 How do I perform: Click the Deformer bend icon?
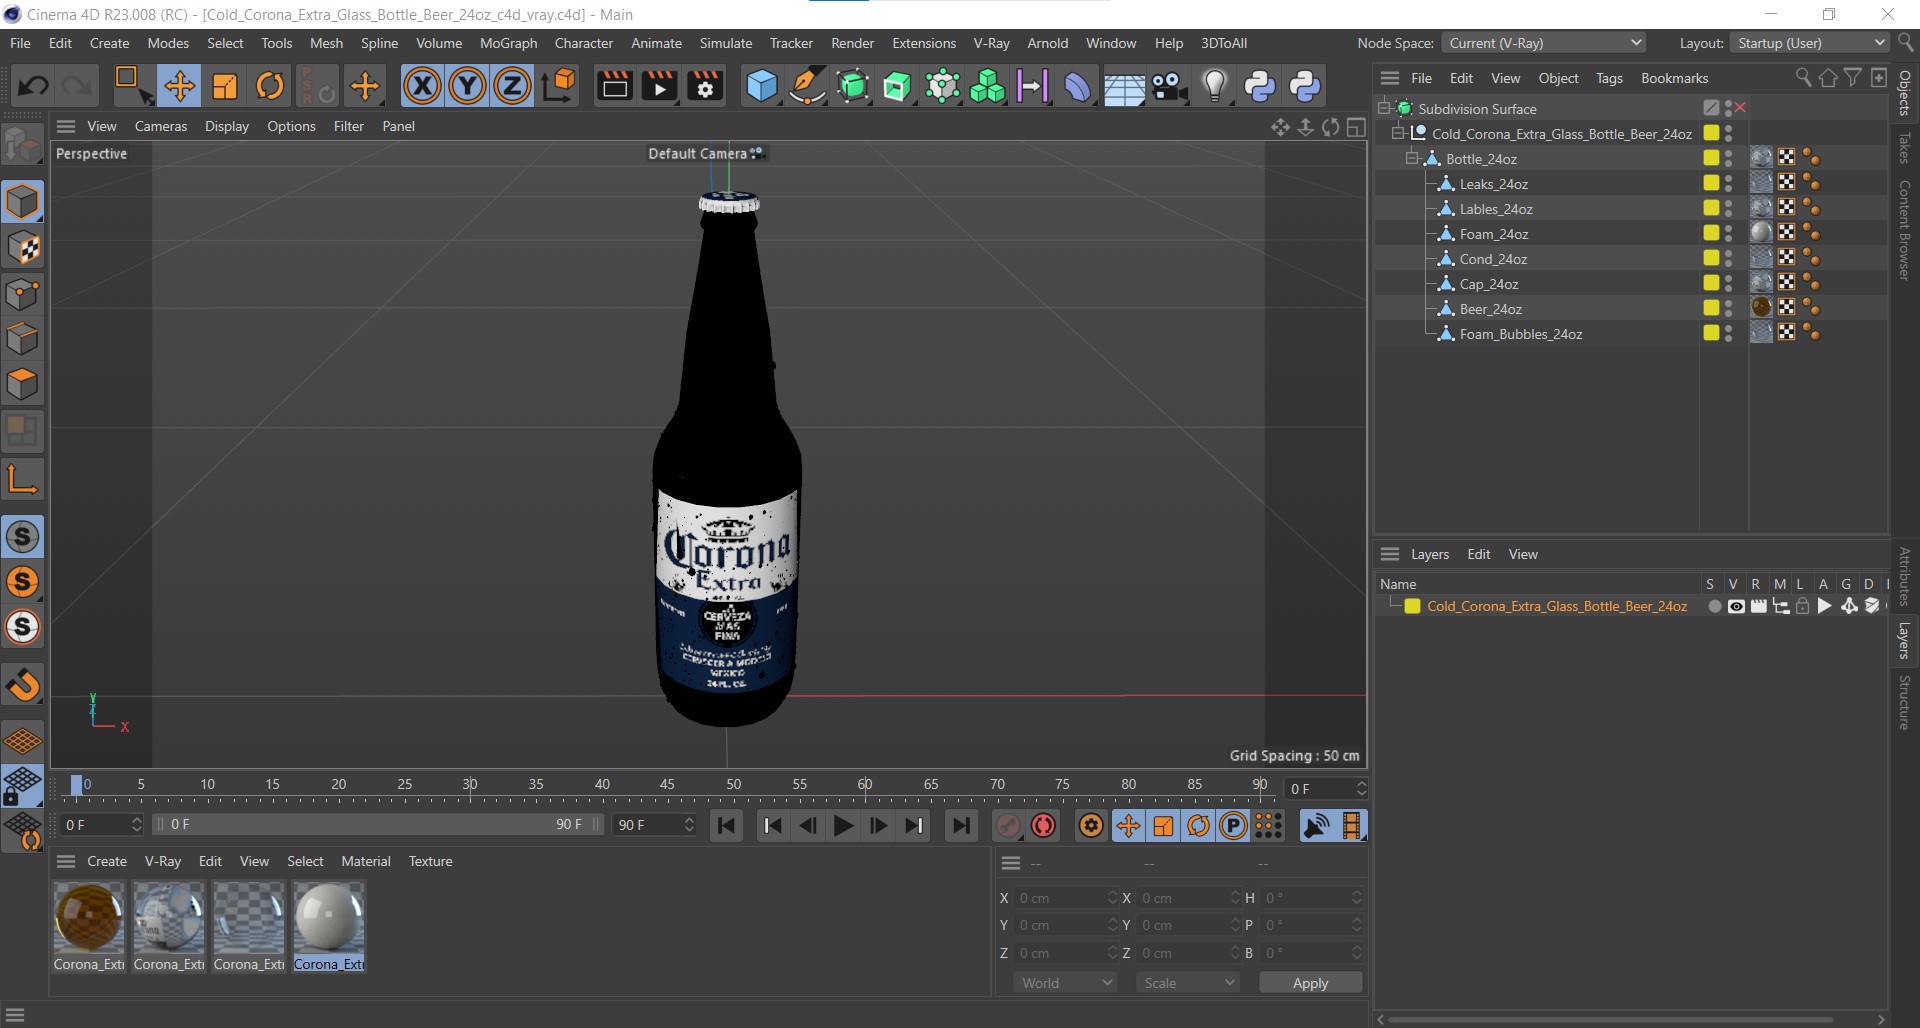pos(1078,86)
